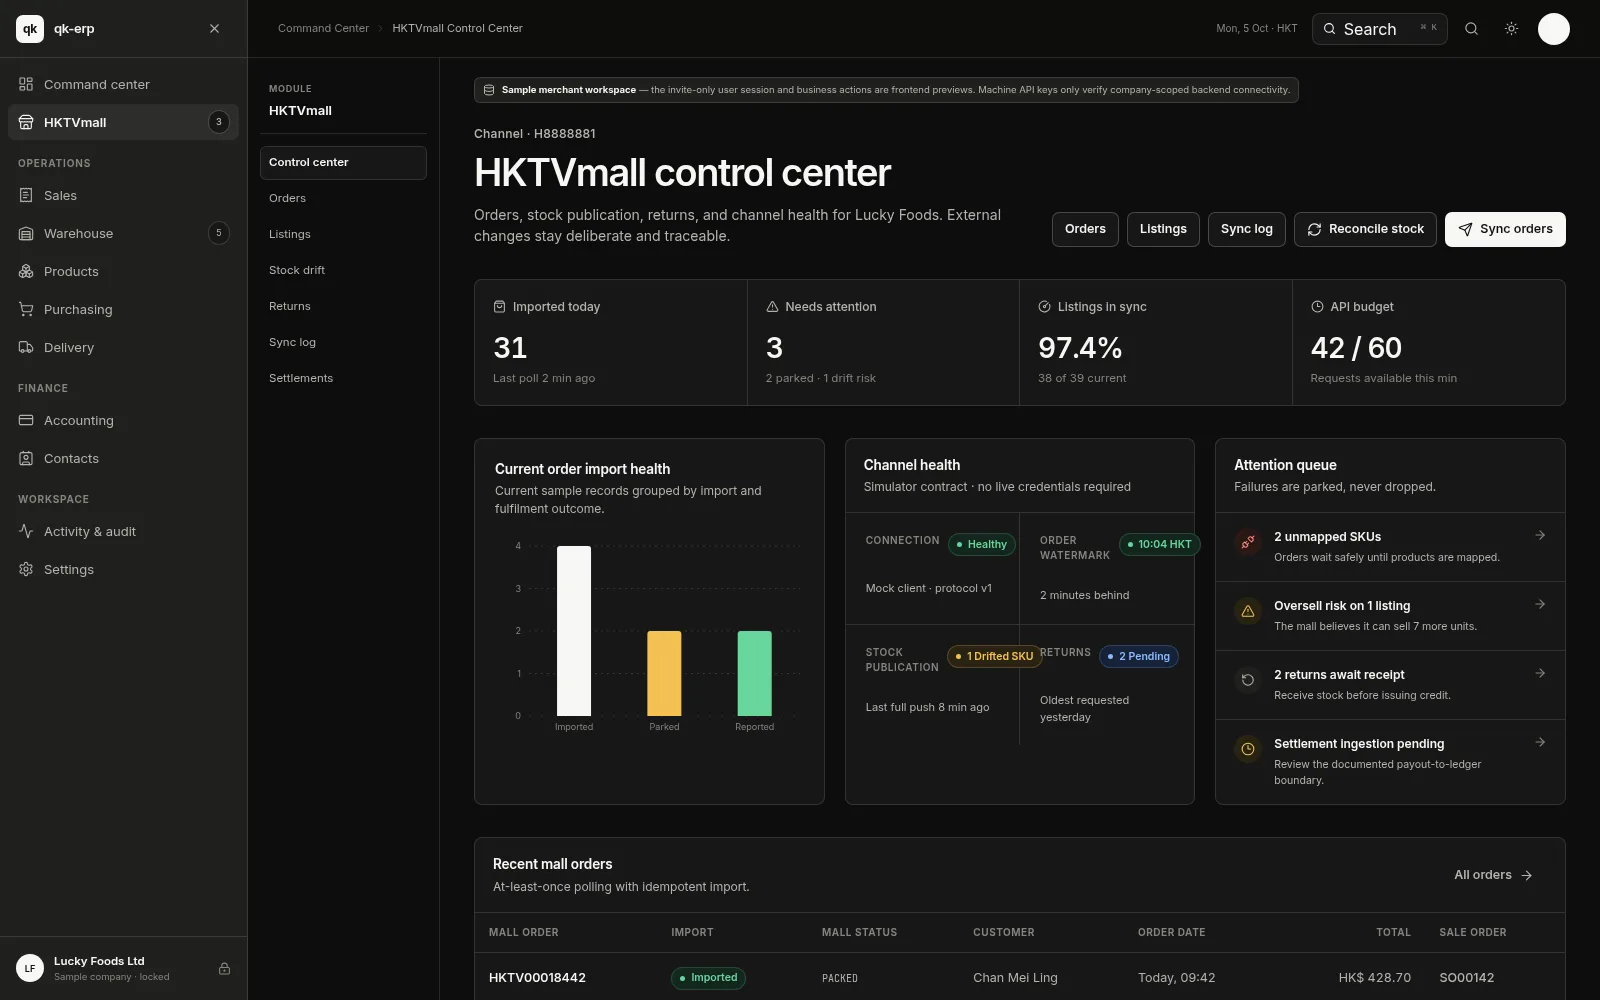Image resolution: width=1600 pixels, height=1000 pixels.
Task: Open the Delivery module
Action: pyautogui.click(x=123, y=347)
